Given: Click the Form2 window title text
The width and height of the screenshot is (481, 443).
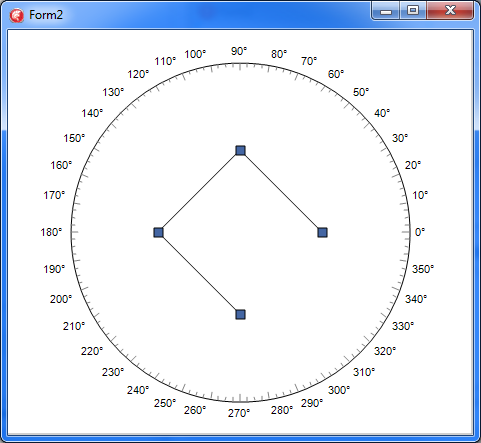Looking at the screenshot, I should [x=46, y=15].
